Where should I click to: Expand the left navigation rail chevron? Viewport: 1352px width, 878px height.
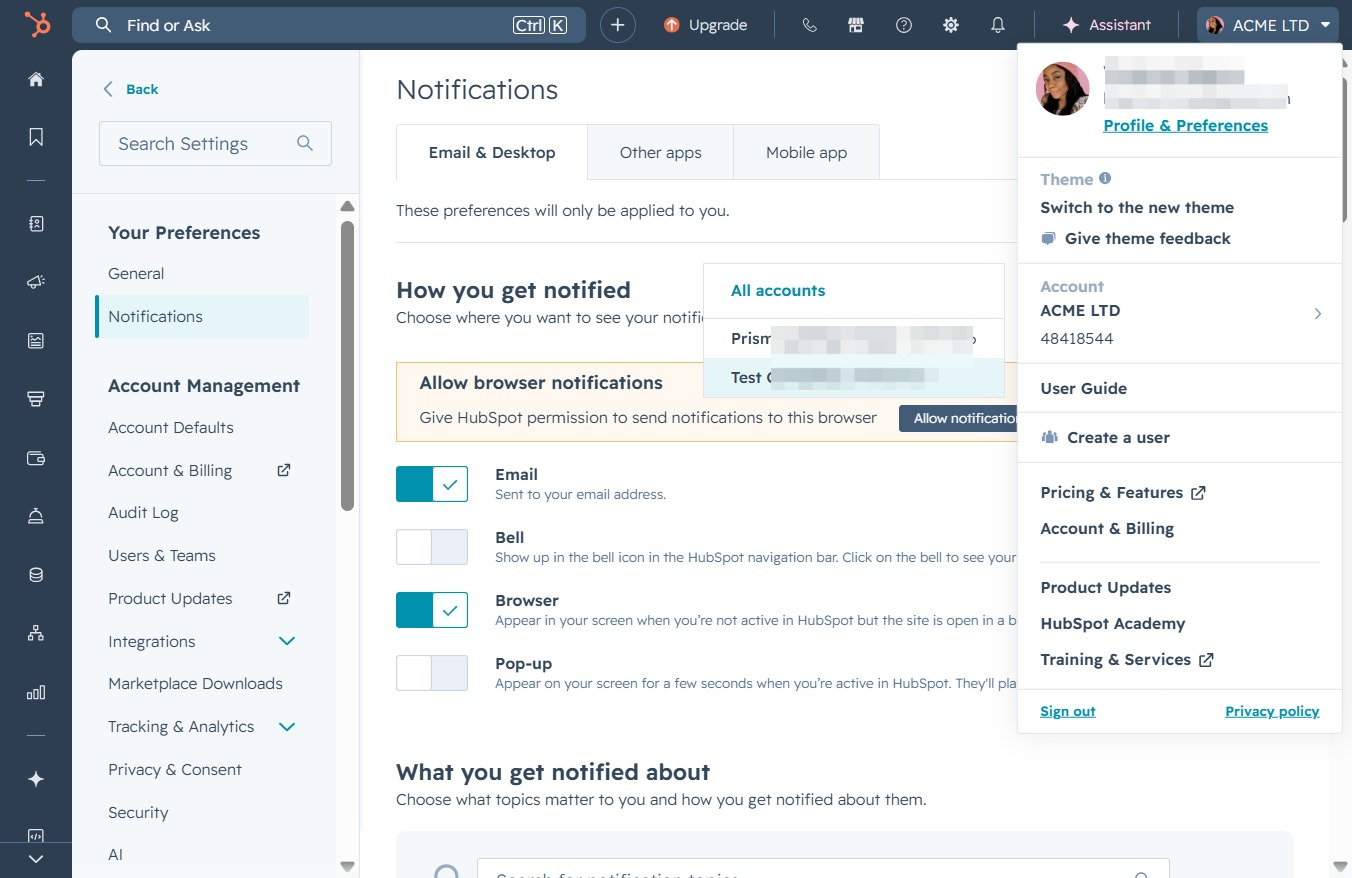36,859
